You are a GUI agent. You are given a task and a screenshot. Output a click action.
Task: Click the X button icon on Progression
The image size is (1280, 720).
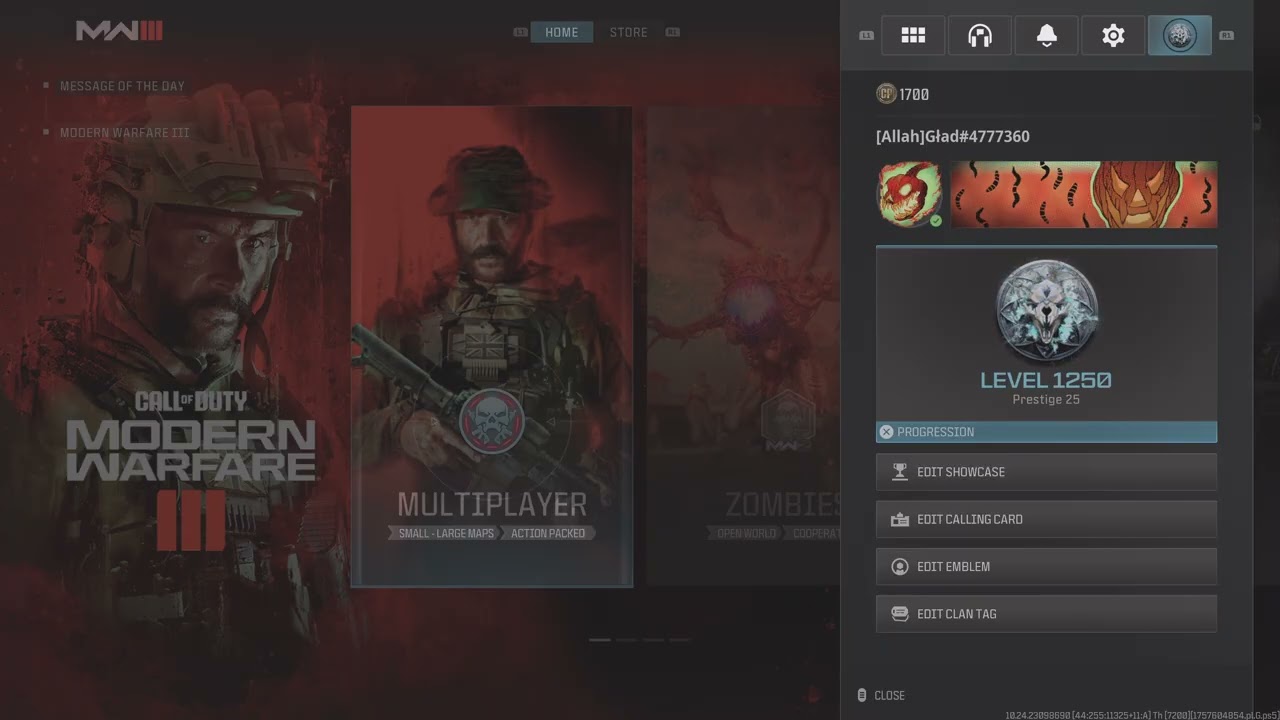point(886,432)
